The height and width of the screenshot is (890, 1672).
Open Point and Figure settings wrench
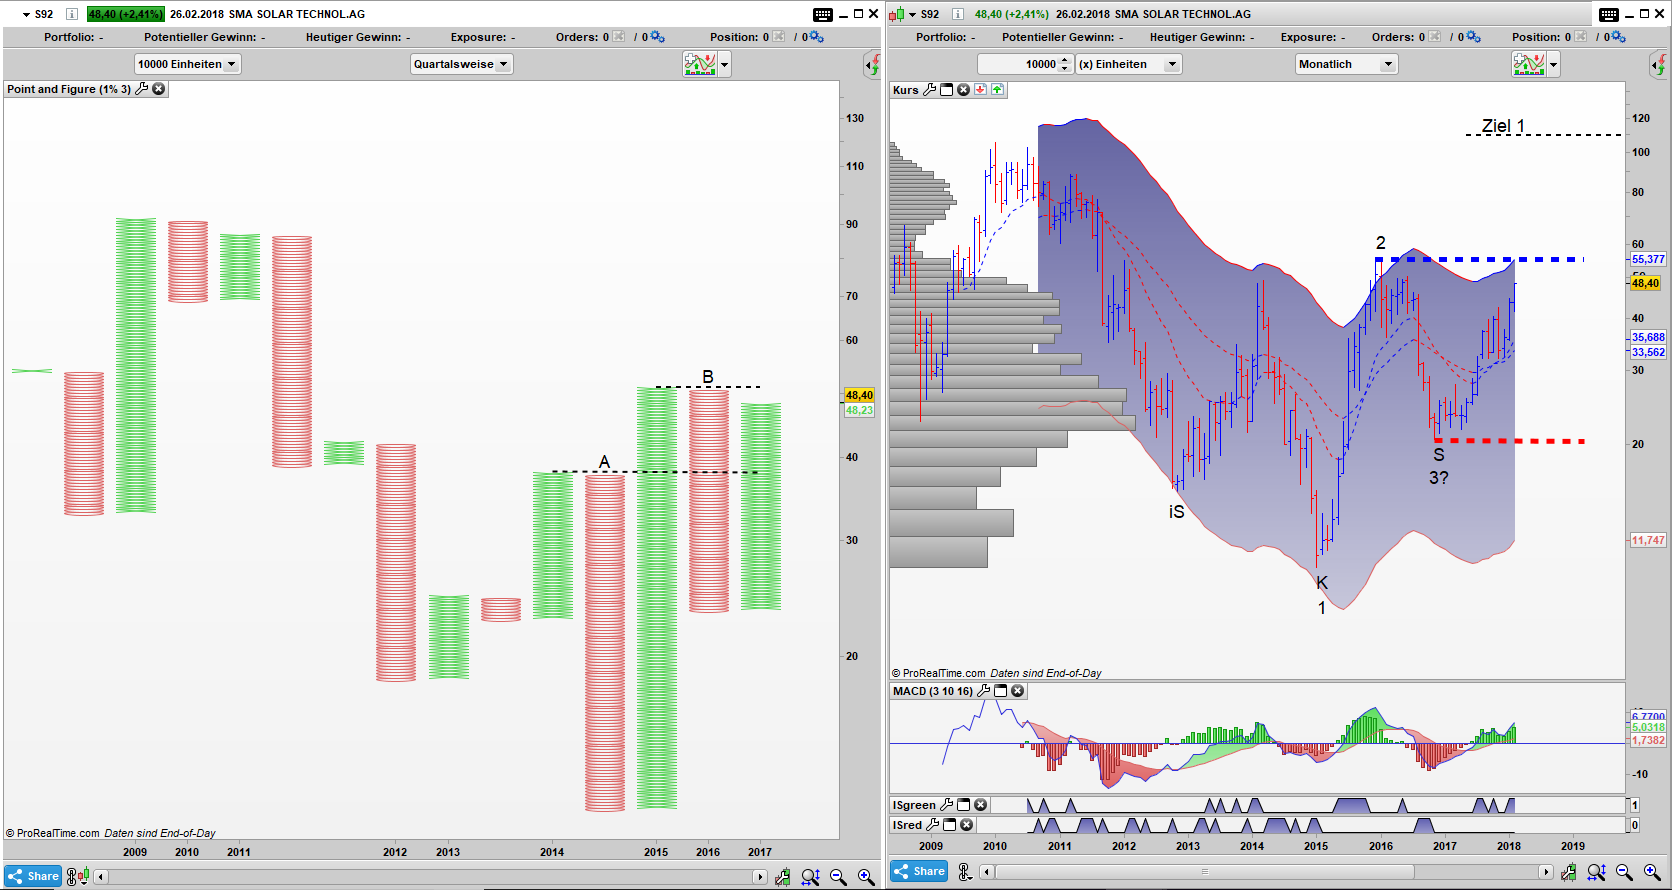142,89
